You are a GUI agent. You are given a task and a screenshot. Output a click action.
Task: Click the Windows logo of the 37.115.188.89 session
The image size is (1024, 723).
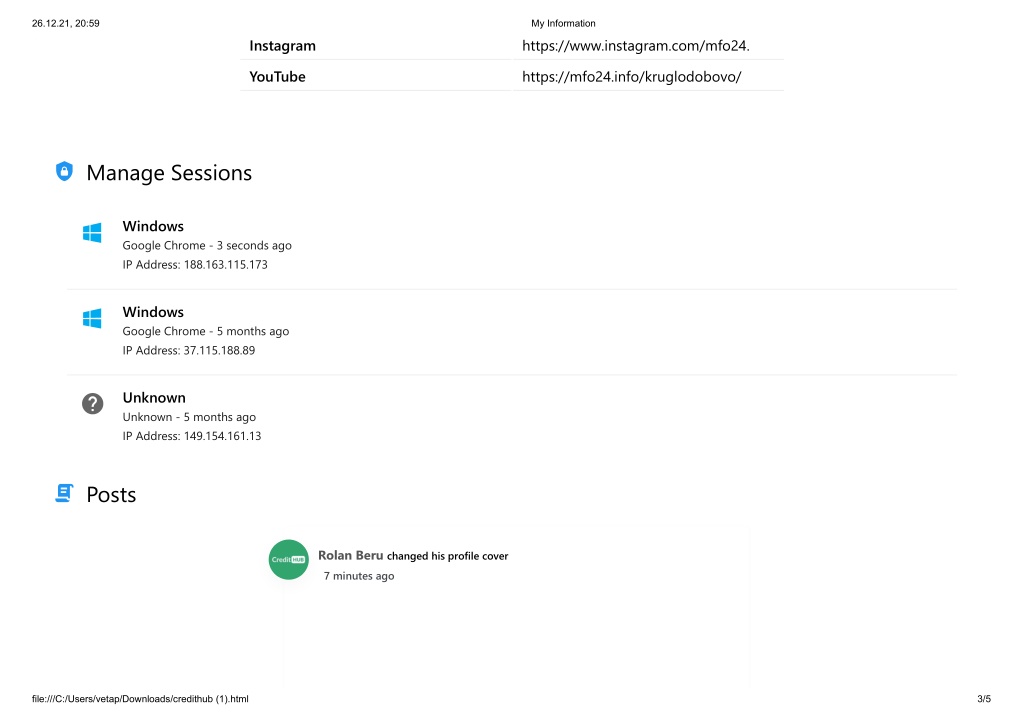tap(92, 319)
